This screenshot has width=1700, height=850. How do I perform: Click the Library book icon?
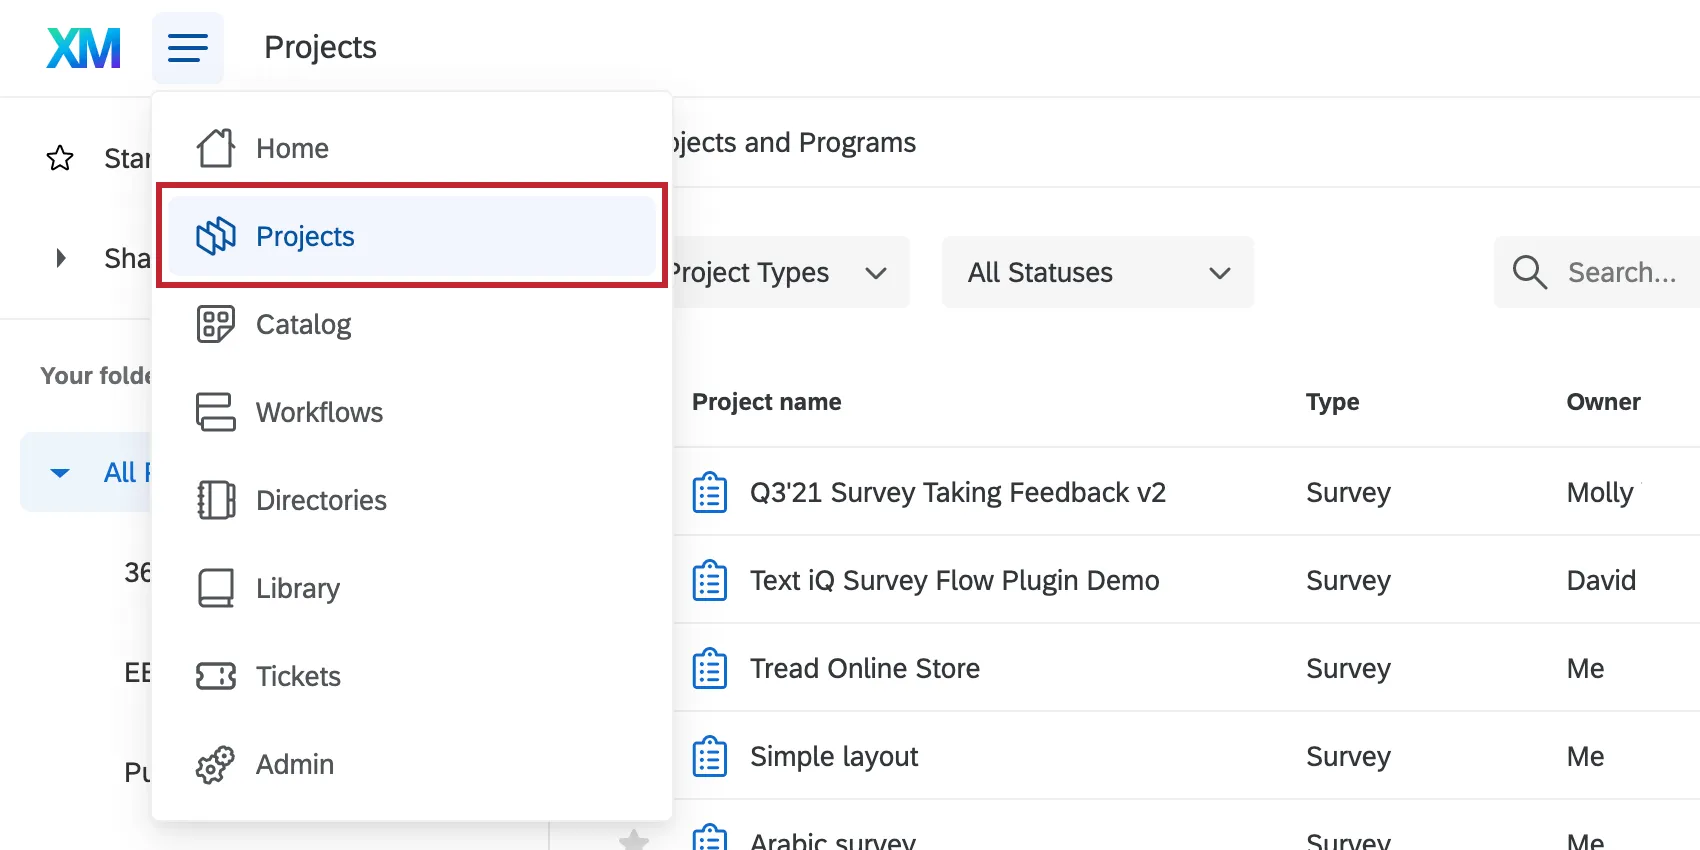coord(215,588)
